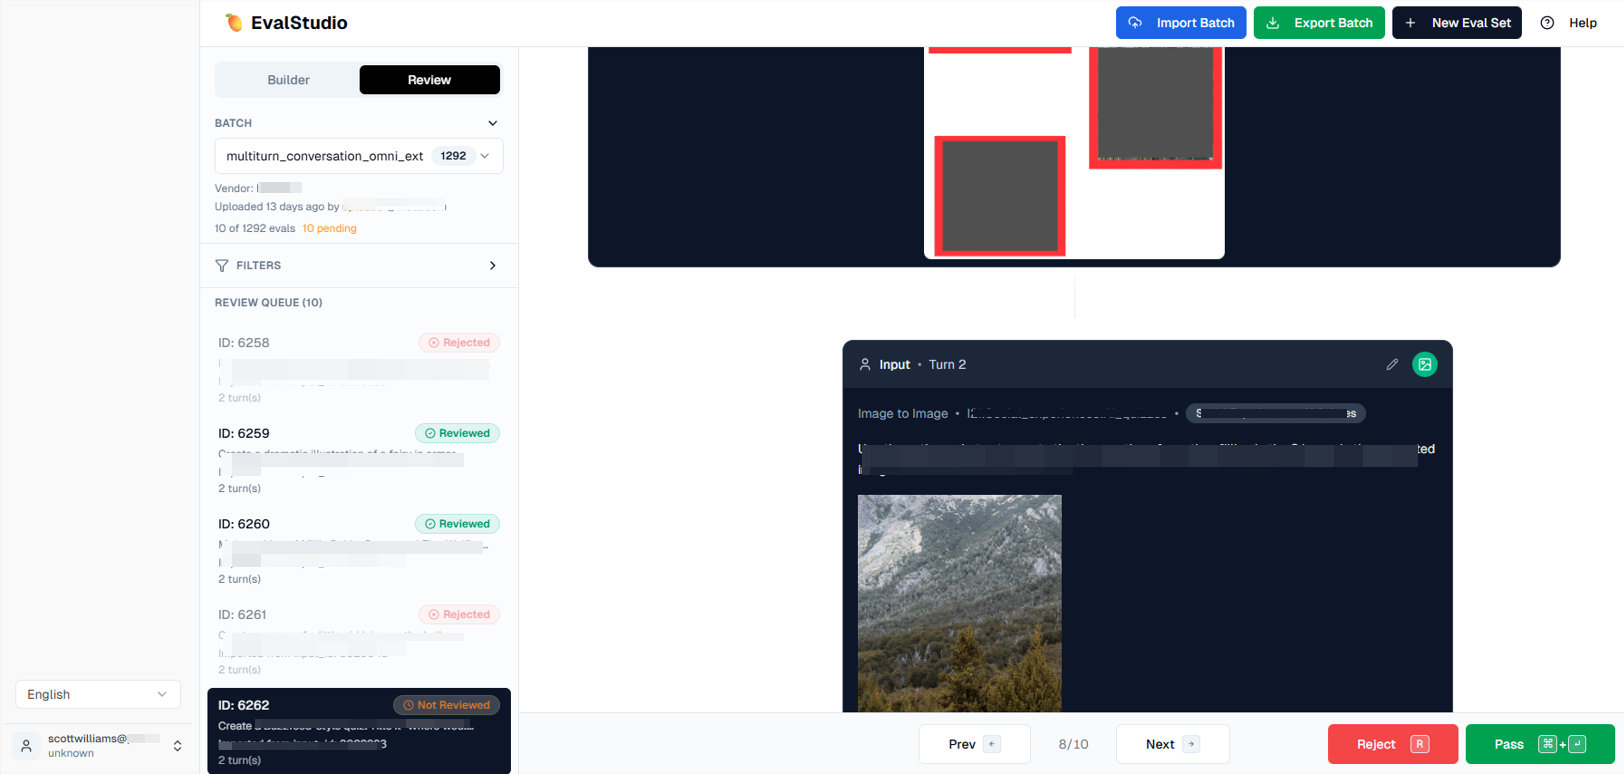The width and height of the screenshot is (1624, 774).
Task: Click the Help question mark icon
Action: point(1547,23)
